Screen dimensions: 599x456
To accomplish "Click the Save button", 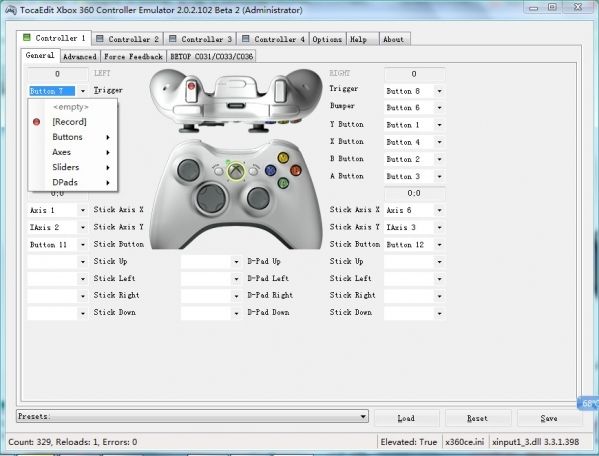I will (549, 418).
